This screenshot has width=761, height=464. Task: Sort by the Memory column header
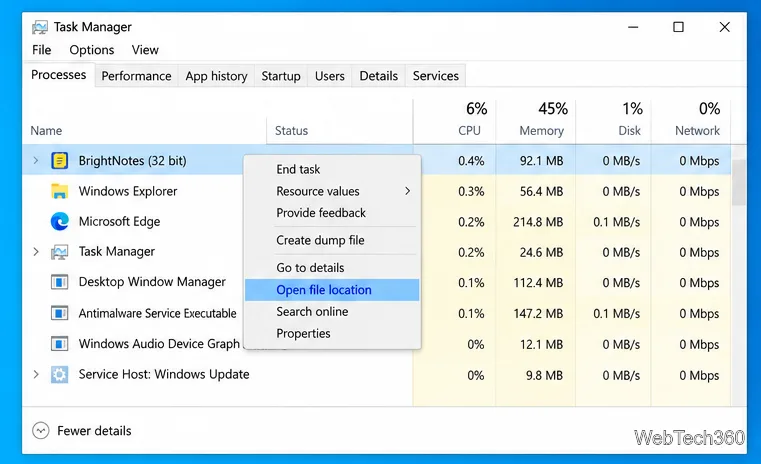[x=542, y=131]
